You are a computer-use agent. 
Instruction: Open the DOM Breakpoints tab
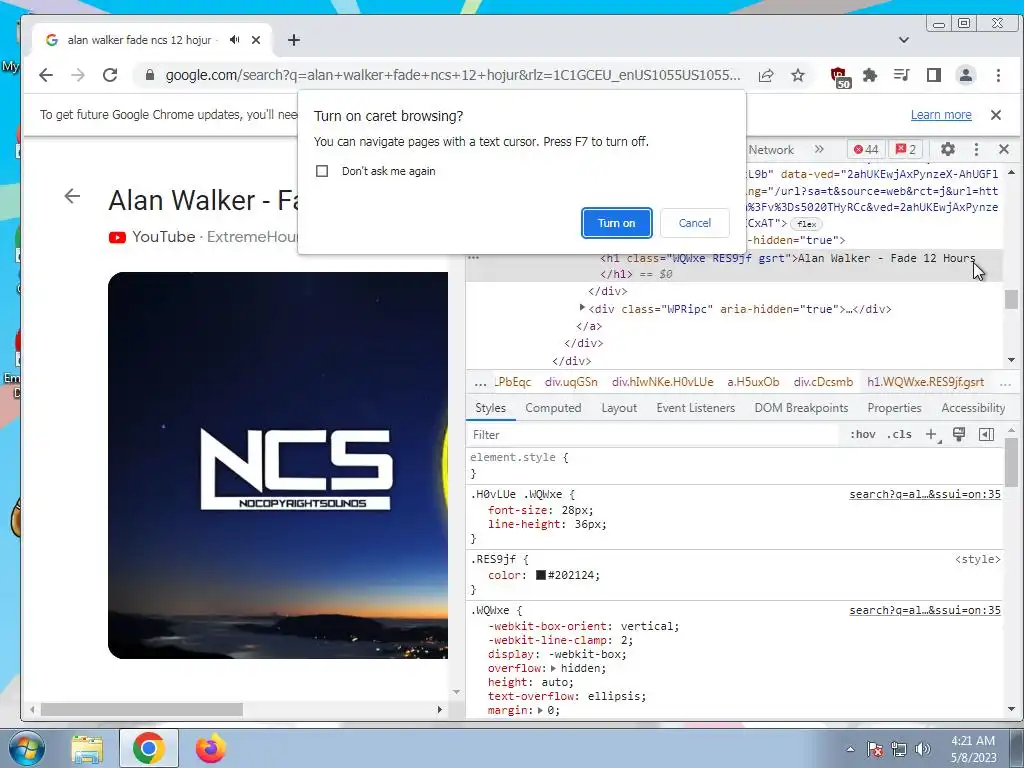tap(801, 408)
